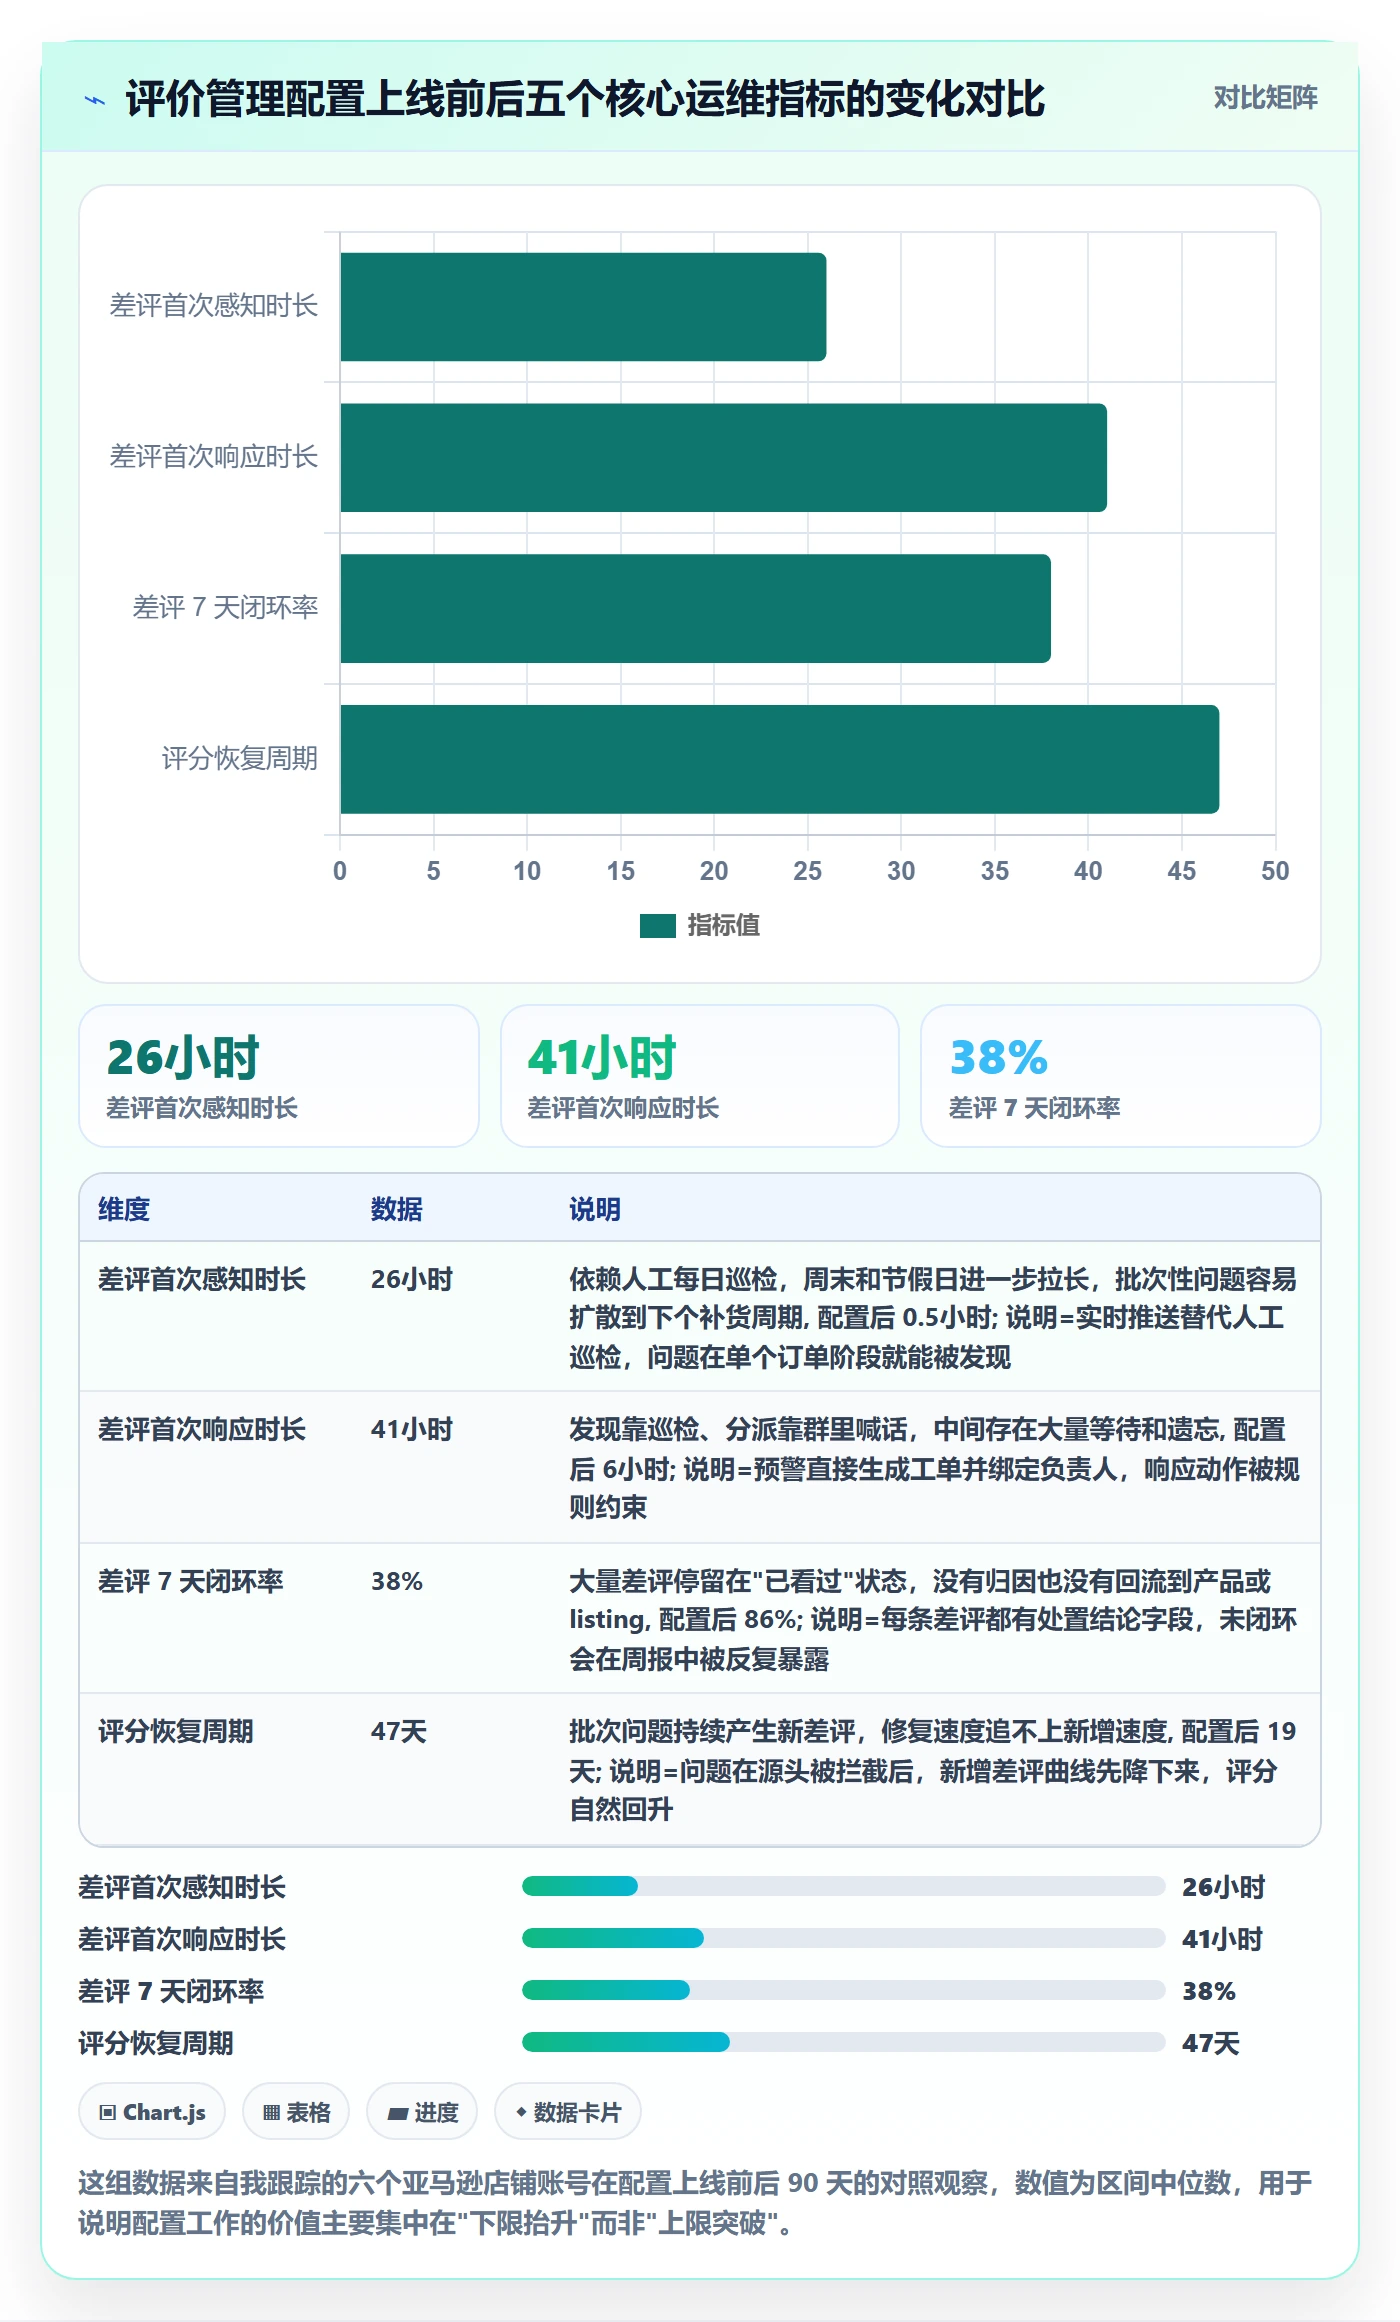The height and width of the screenshot is (2322, 1400).
Task: Select the 差评首次响应时长 table row label
Action: click(202, 1430)
